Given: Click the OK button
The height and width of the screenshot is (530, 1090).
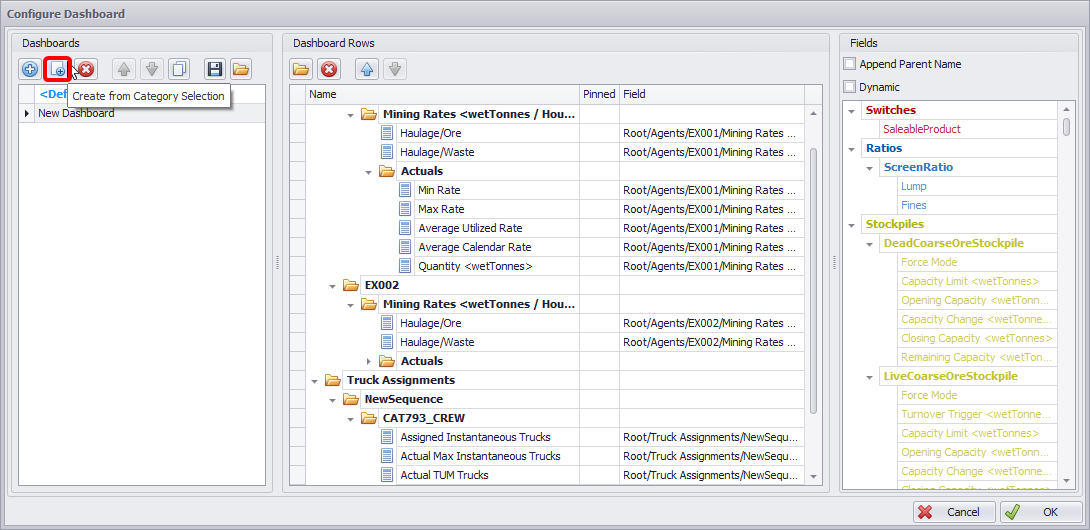Looking at the screenshot, I should point(1040,512).
